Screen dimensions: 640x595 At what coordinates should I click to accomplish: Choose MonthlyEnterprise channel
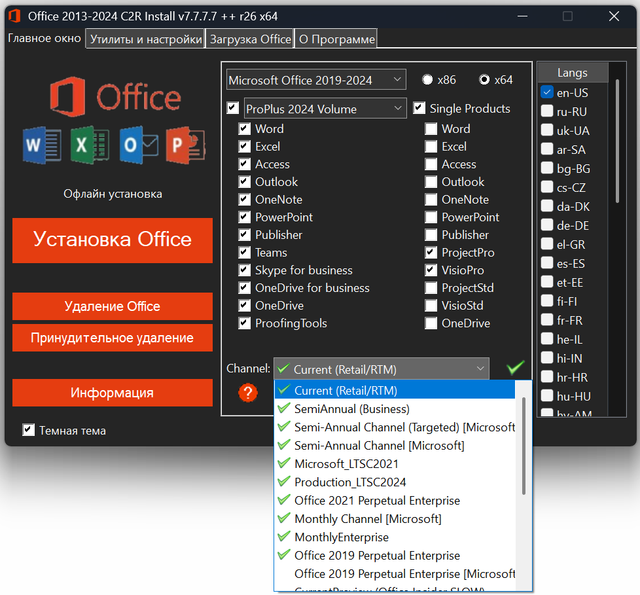[395, 537]
